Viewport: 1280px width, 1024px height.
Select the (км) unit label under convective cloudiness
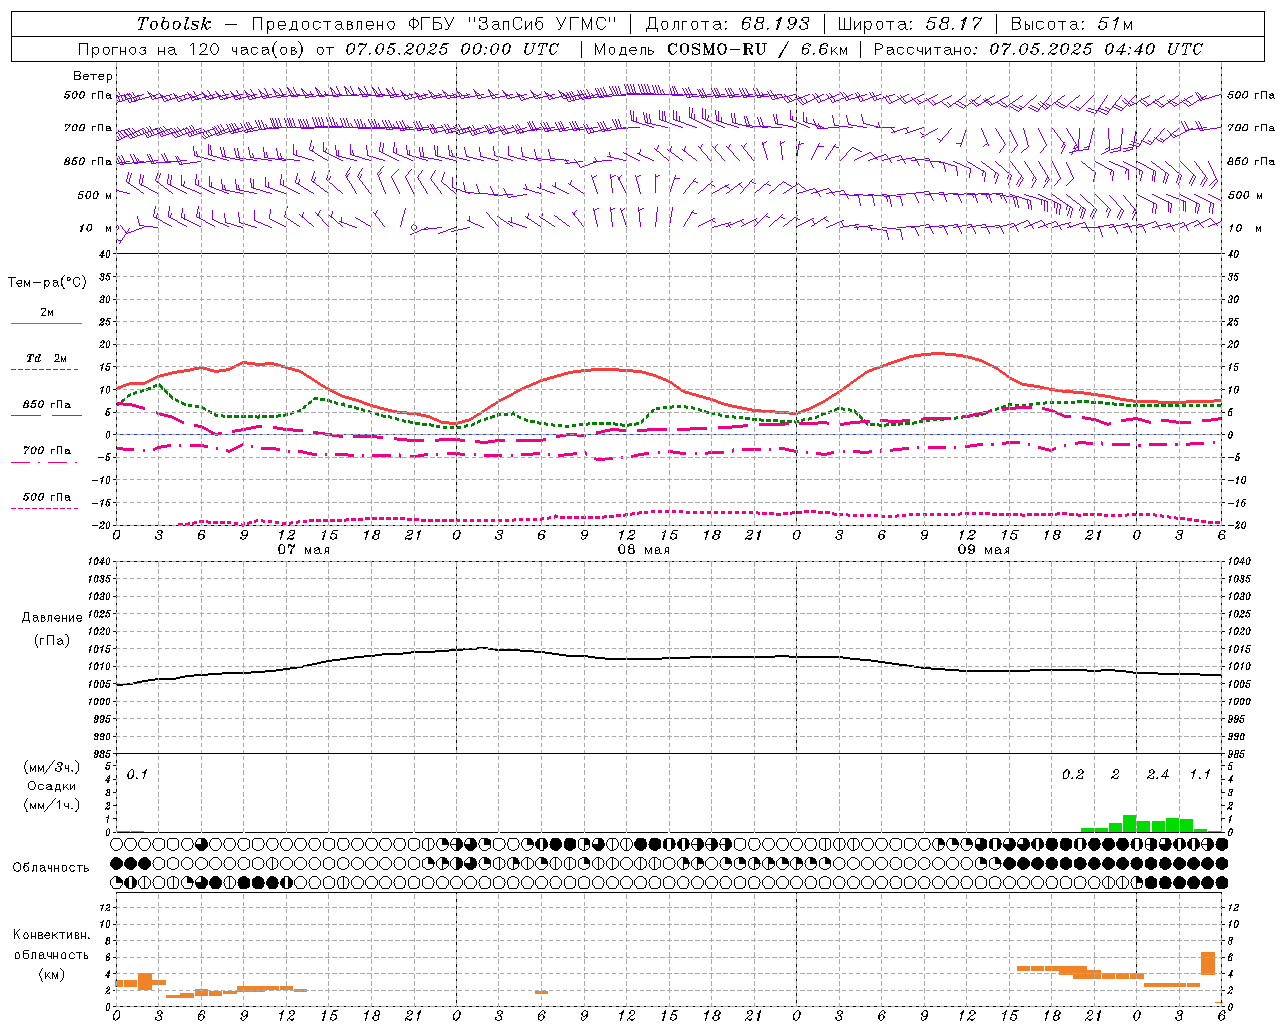click(x=51, y=974)
